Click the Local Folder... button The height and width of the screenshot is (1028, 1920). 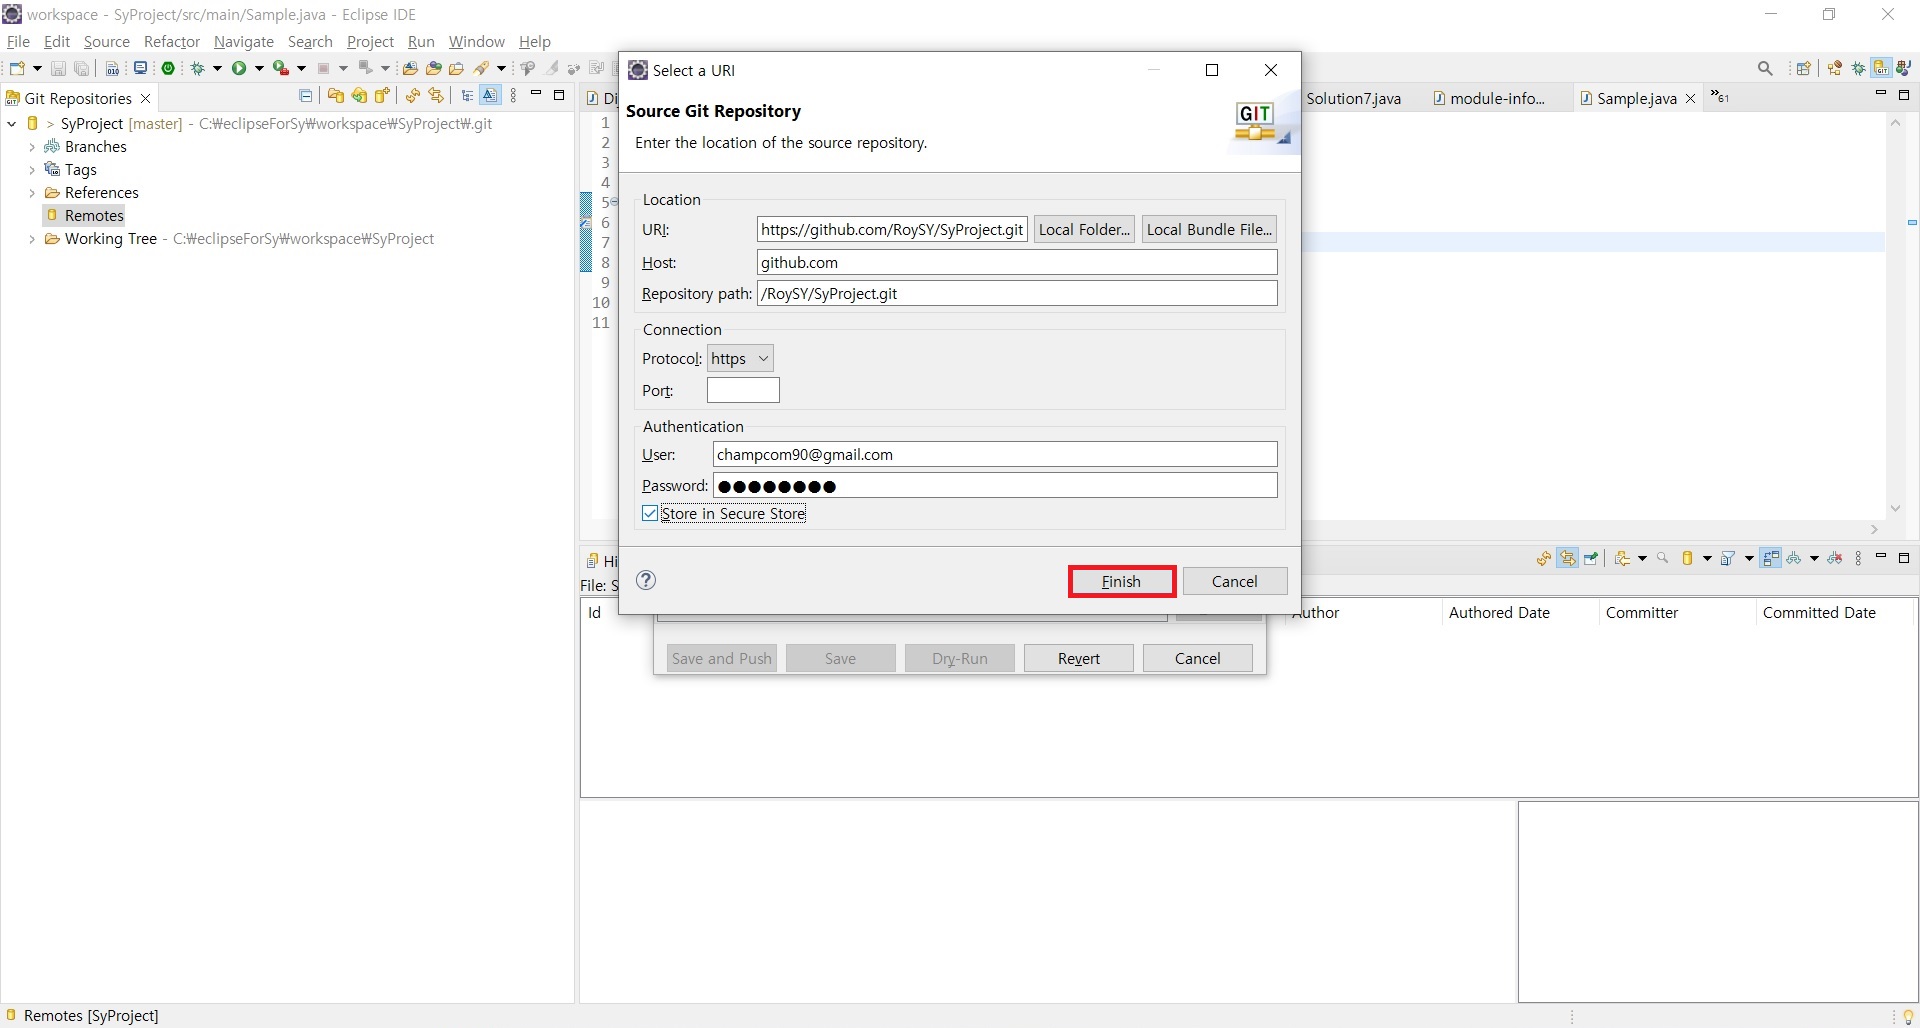click(x=1084, y=229)
